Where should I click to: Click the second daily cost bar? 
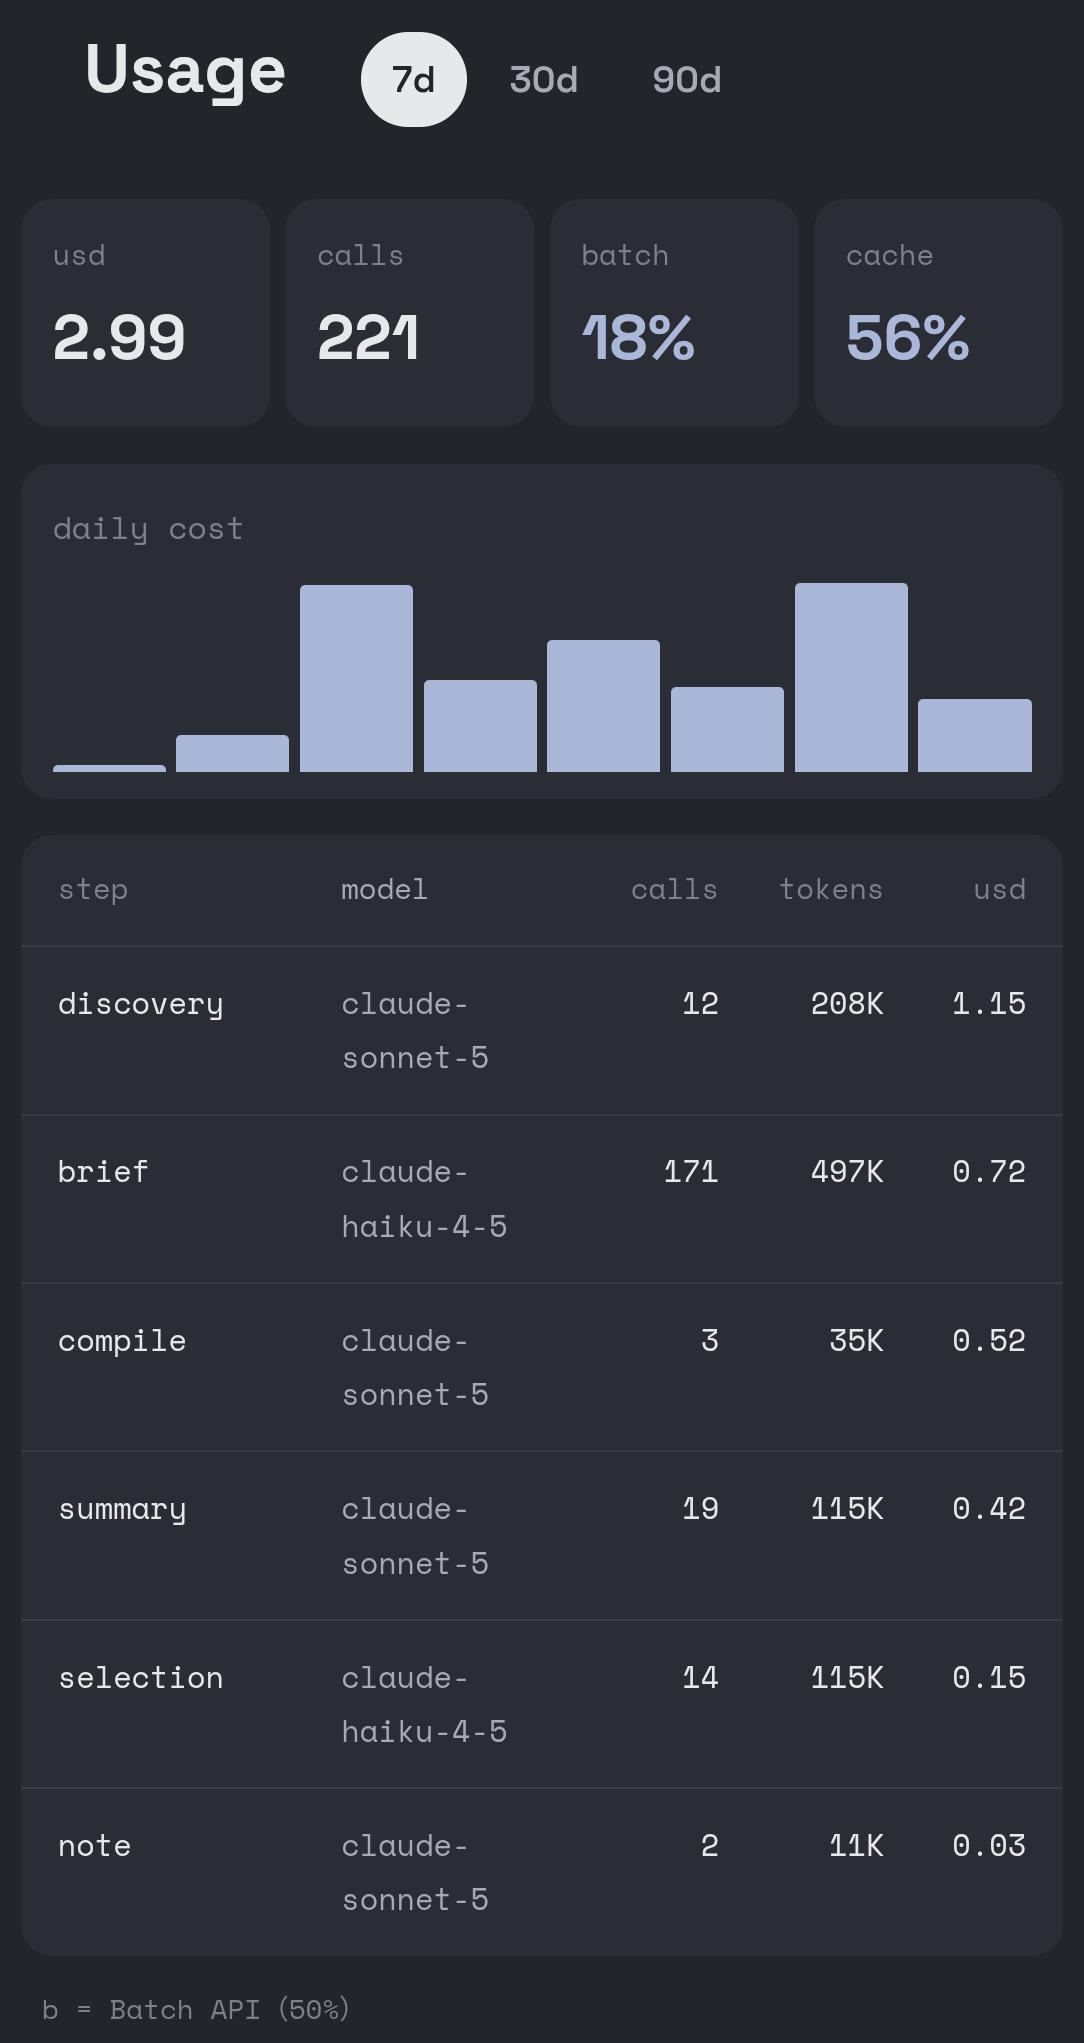tap(232, 753)
